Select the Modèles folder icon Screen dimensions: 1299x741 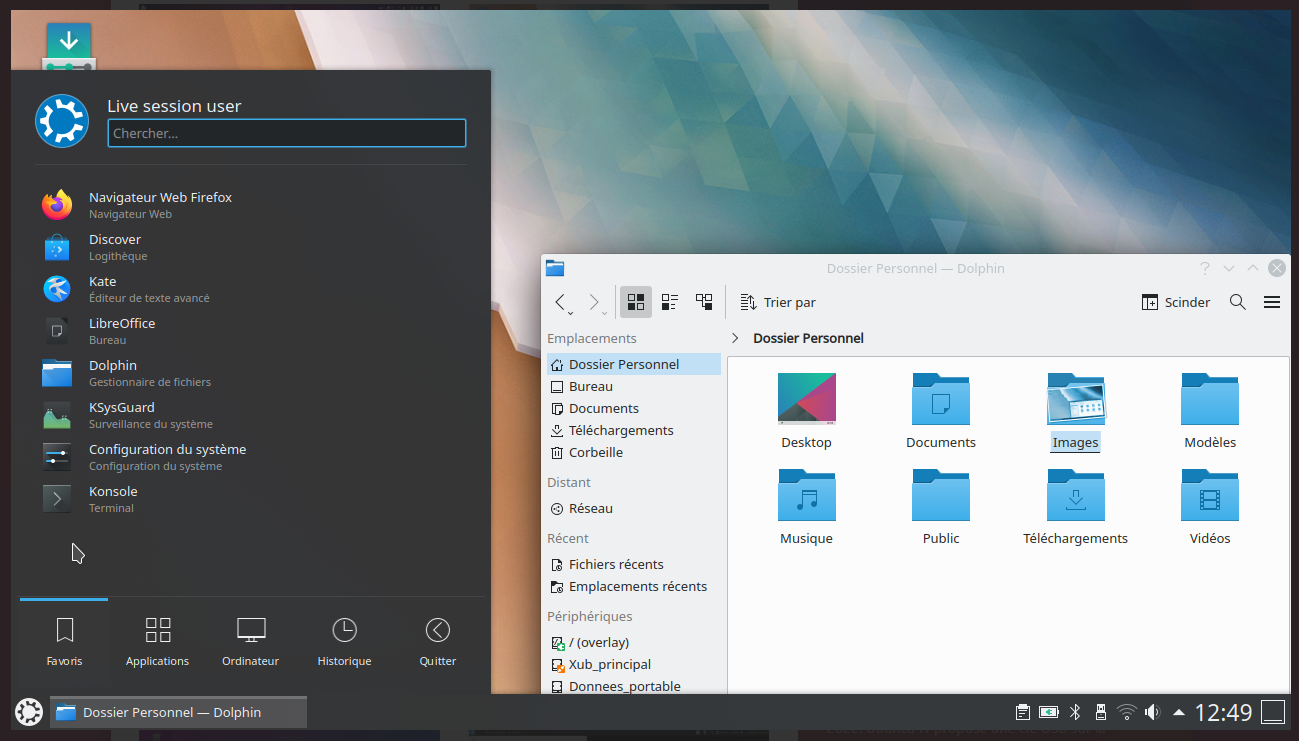click(x=1210, y=398)
